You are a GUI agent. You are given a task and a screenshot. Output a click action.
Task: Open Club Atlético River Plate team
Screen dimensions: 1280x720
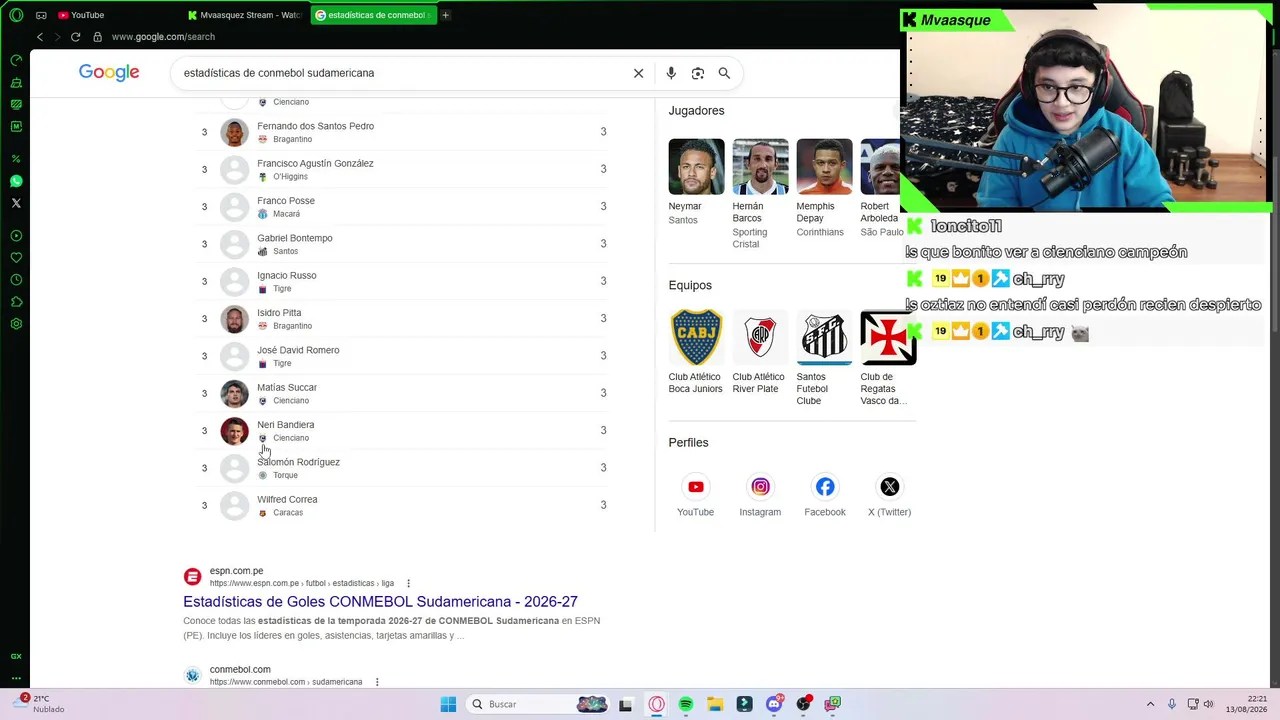point(760,352)
